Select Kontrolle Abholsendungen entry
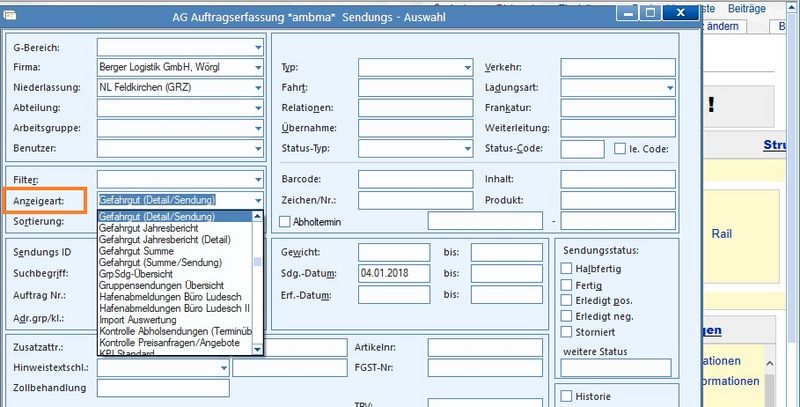800x407 pixels. coord(175,332)
